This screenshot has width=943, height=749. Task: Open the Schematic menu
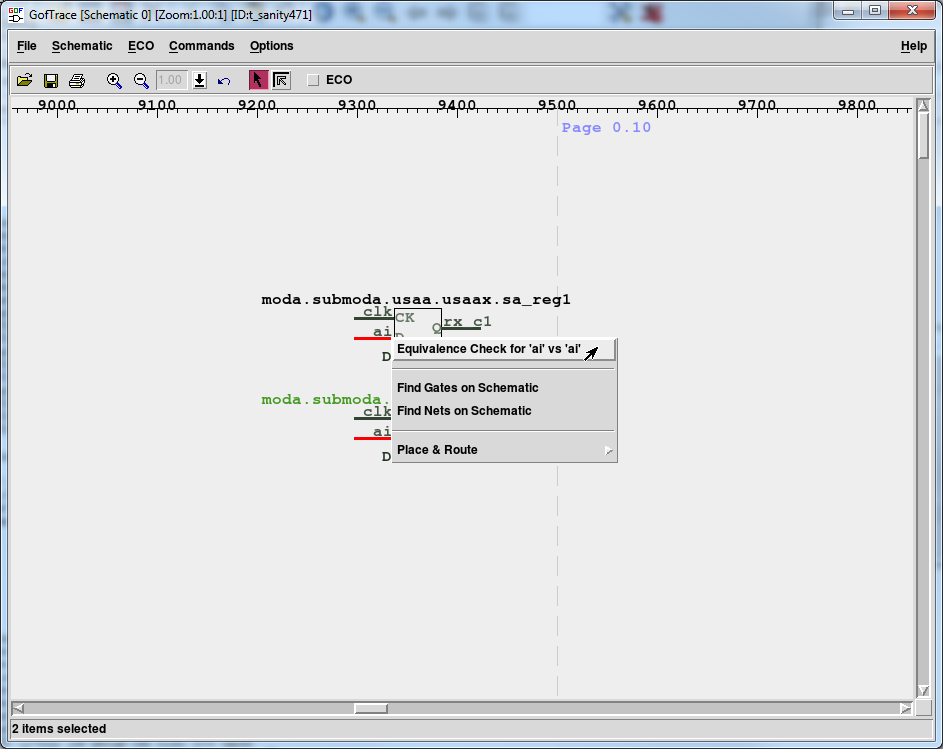[x=82, y=46]
